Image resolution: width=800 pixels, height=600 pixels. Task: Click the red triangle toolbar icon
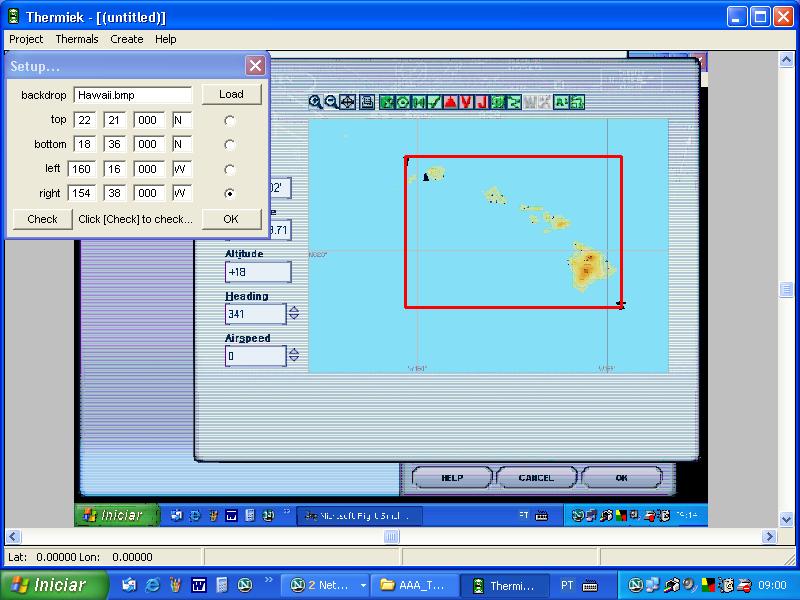(450, 101)
